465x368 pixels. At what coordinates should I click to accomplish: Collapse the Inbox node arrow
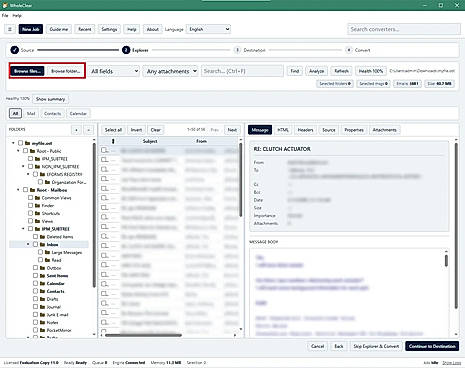(28, 244)
